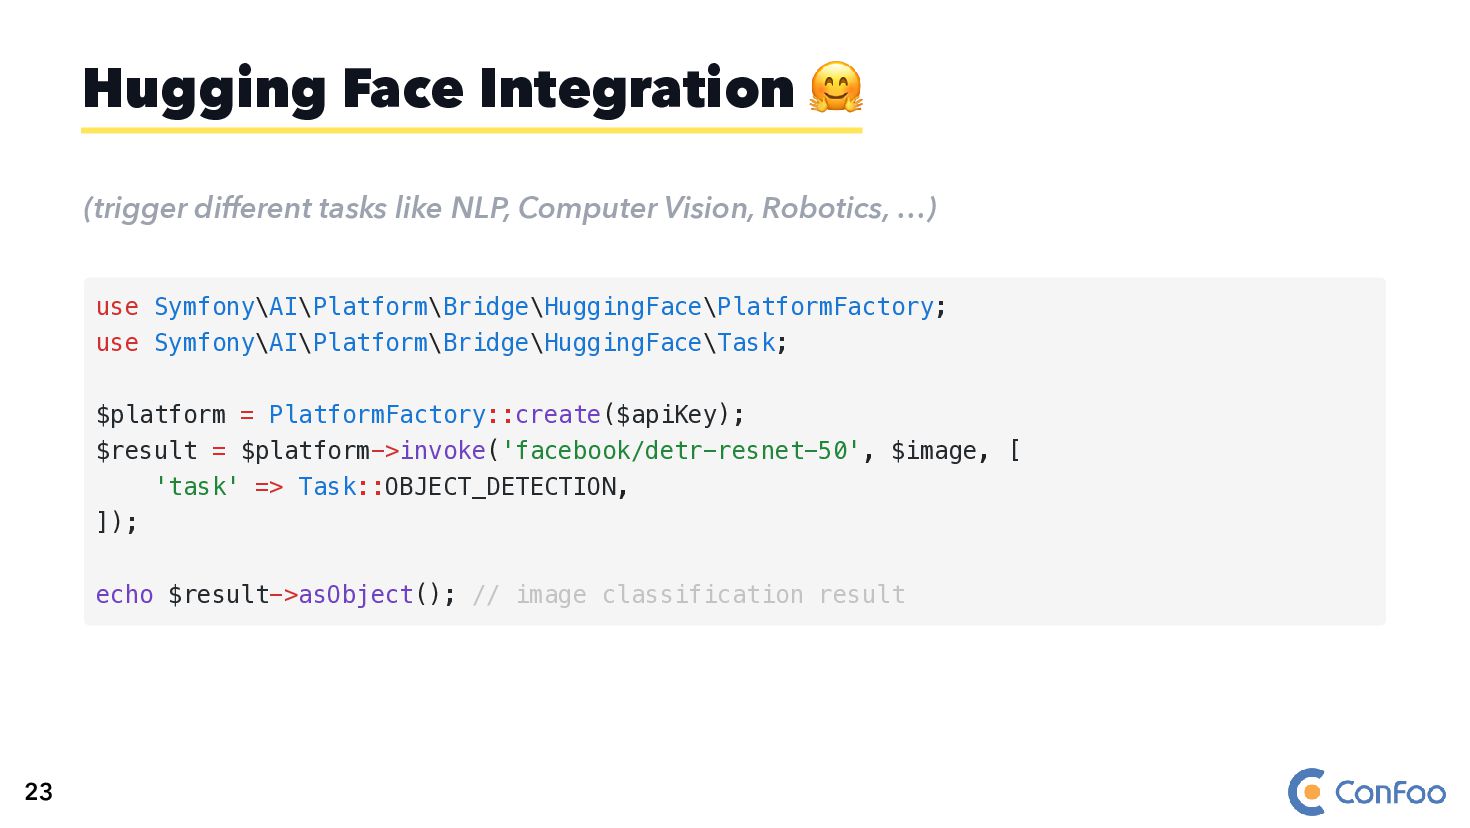Click the ConFoo logo icon
Image resolution: width=1470 pixels, height=828 pixels.
click(1307, 792)
